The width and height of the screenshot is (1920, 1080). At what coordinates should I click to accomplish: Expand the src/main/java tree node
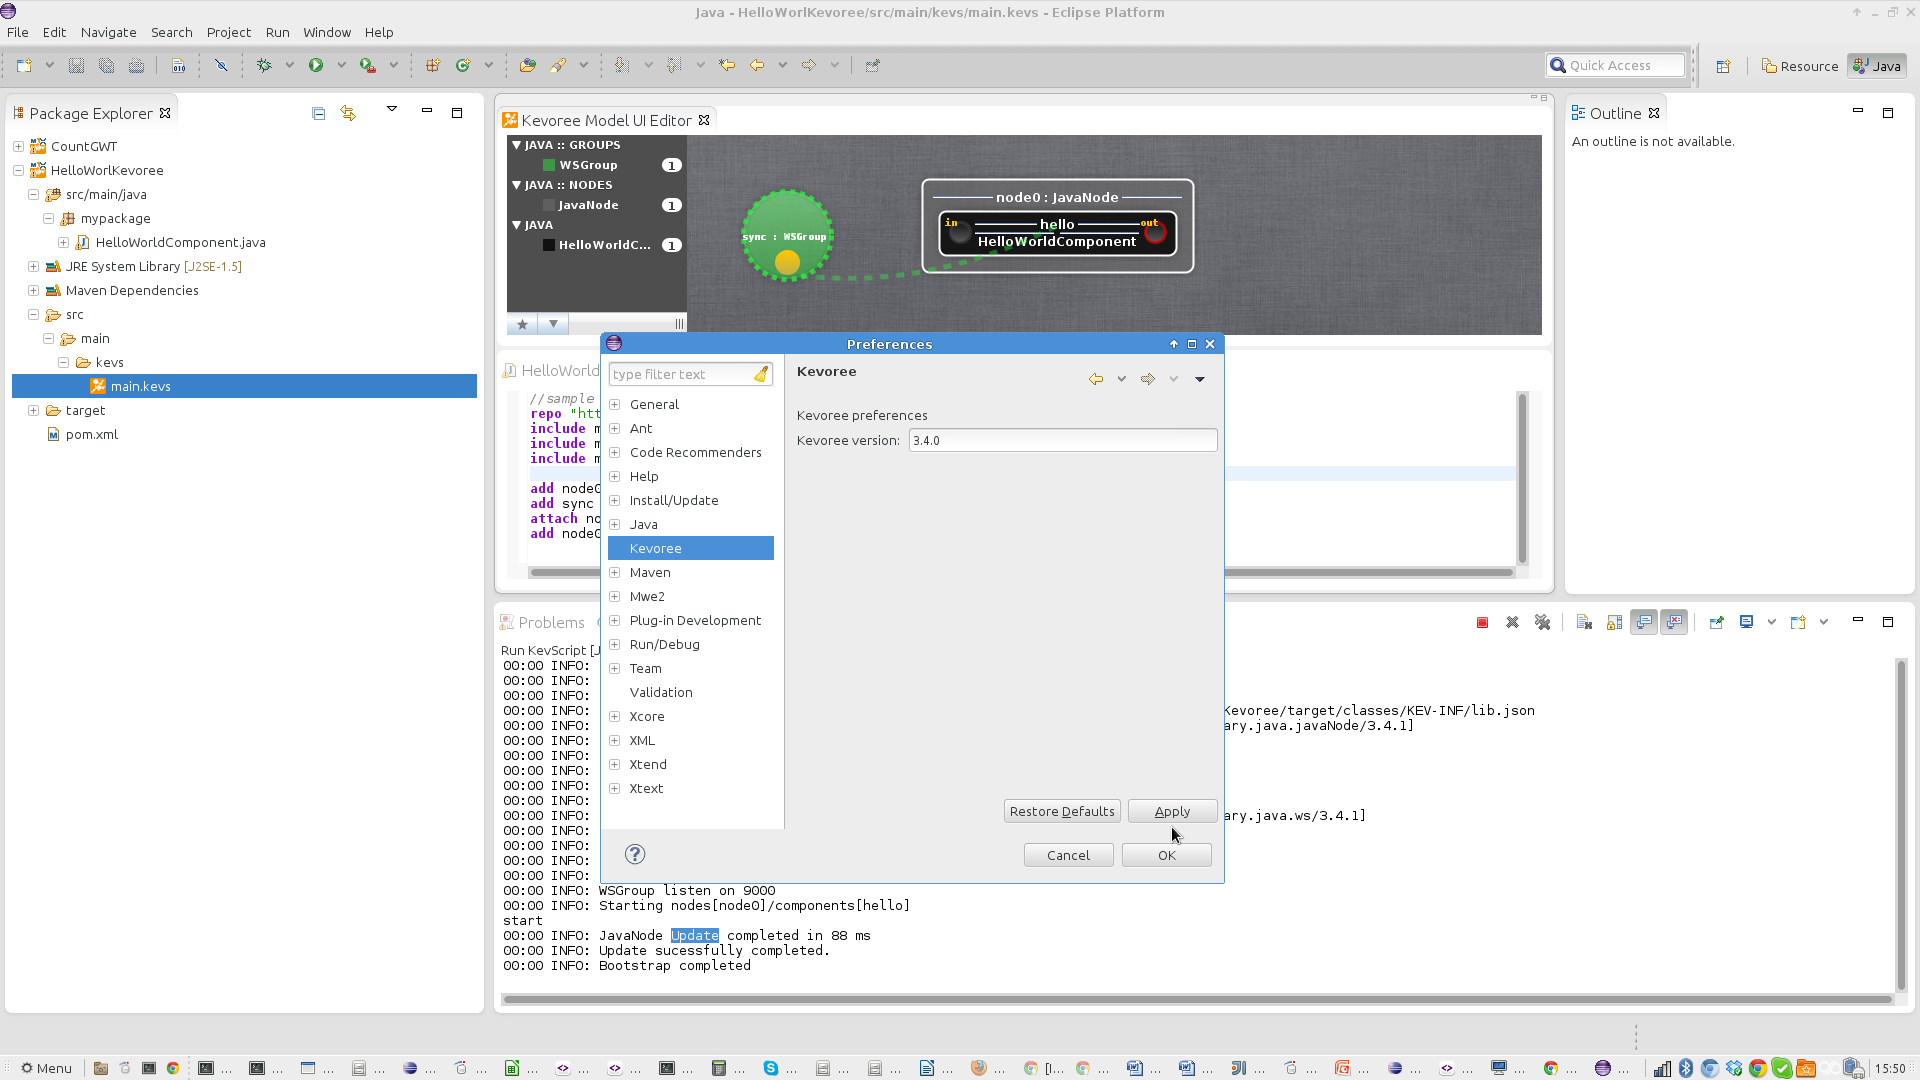tap(33, 194)
